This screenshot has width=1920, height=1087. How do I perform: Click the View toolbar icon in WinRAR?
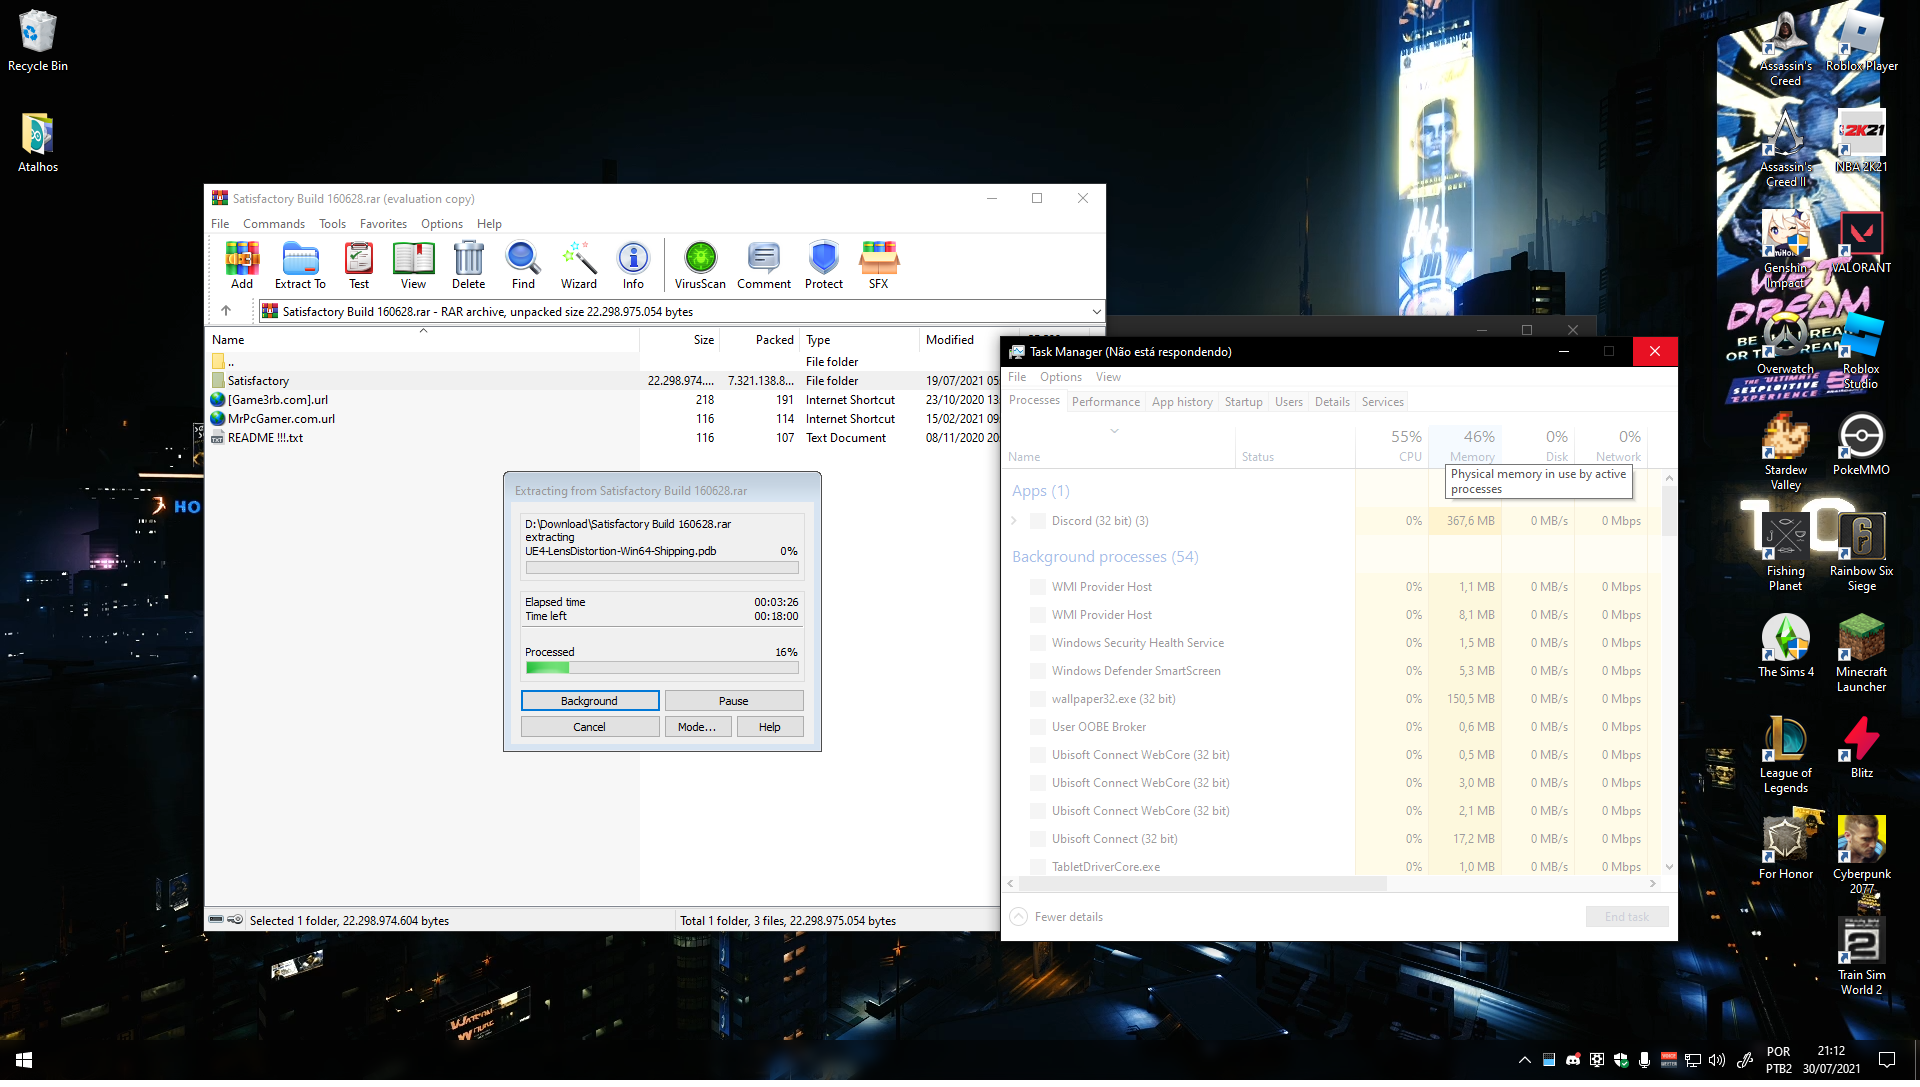pos(413,265)
